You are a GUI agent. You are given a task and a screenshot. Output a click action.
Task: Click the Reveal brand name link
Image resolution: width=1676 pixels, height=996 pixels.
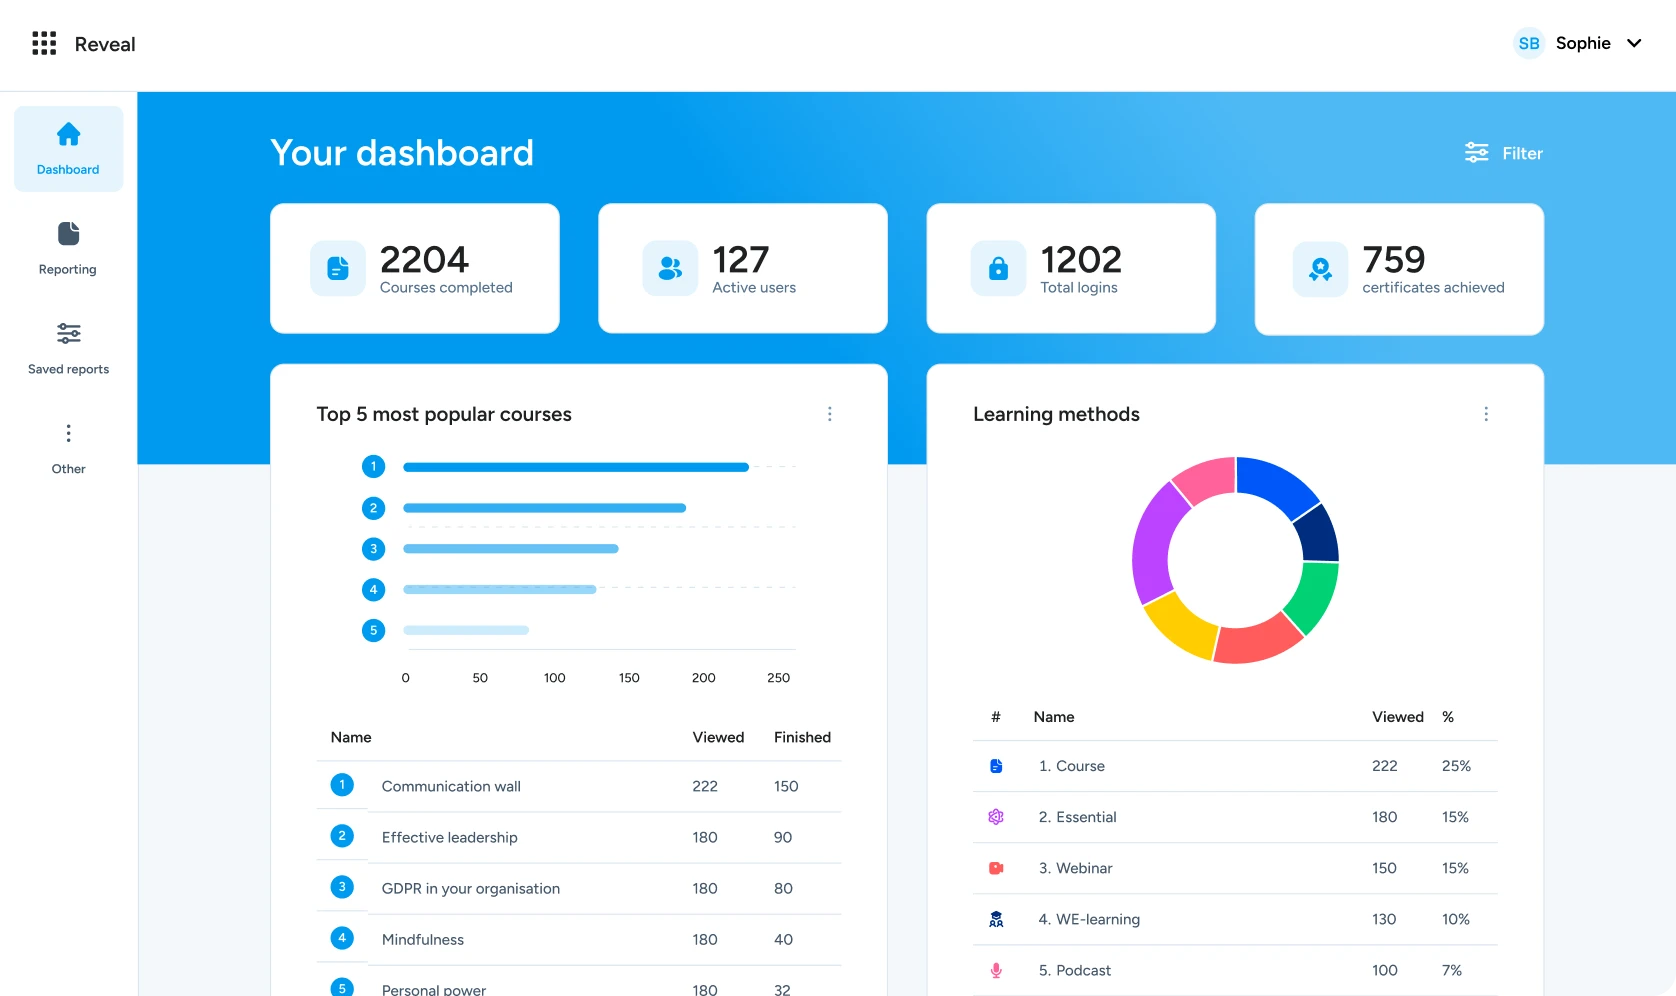click(105, 44)
